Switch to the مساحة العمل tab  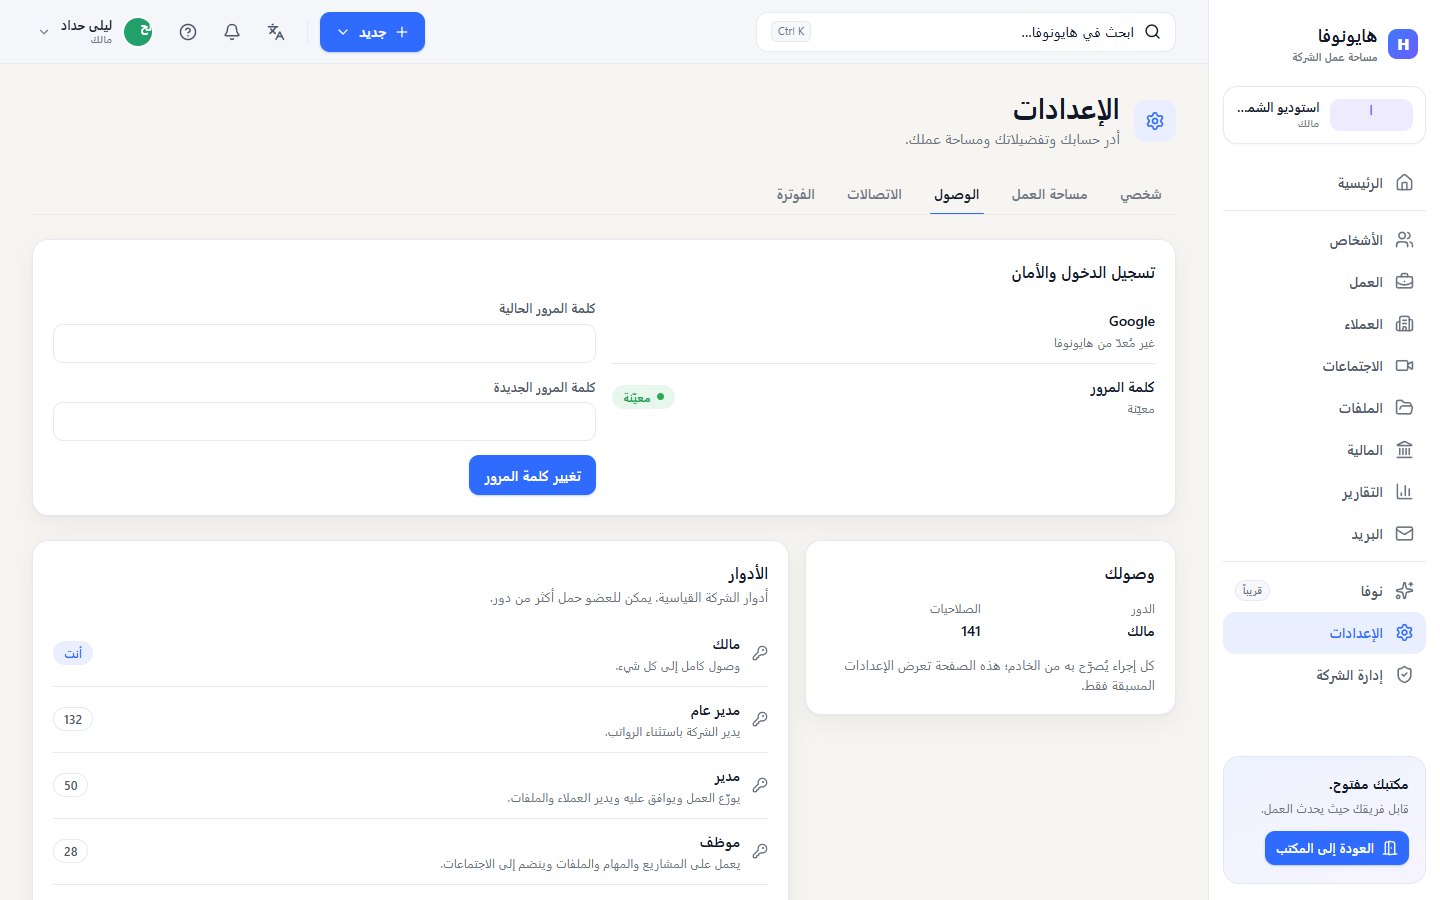point(1049,195)
